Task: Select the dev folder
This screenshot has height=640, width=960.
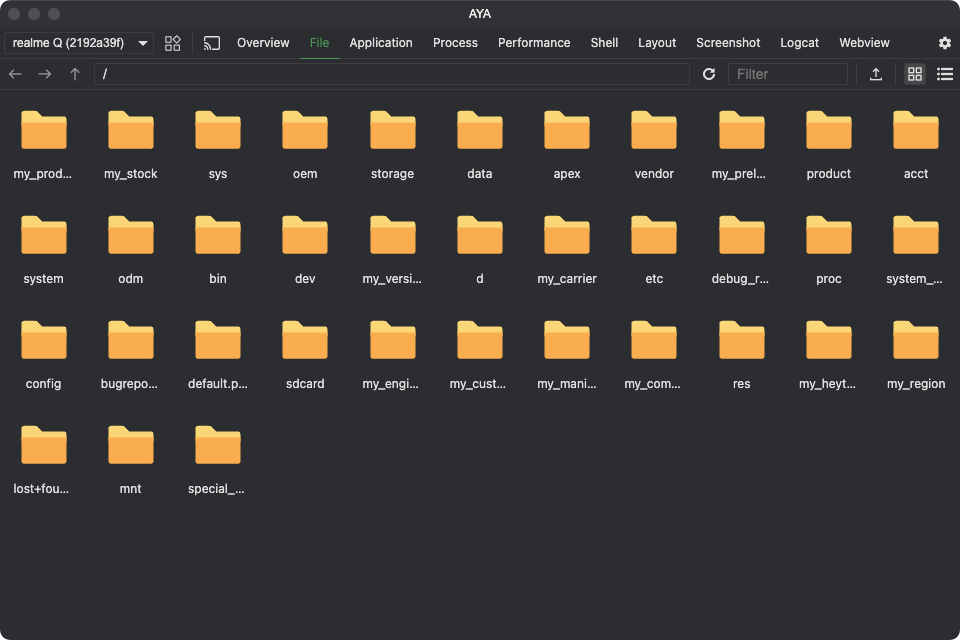Action: (305, 250)
